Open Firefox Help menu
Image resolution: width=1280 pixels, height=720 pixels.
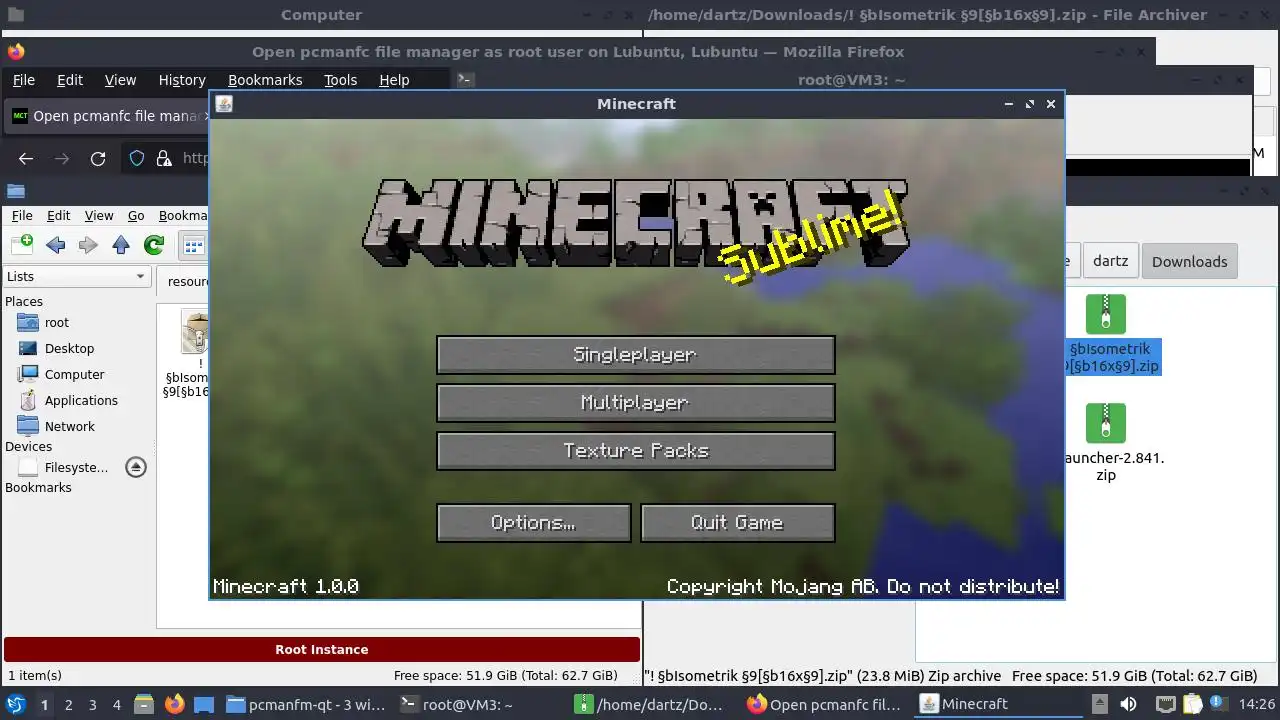(394, 80)
